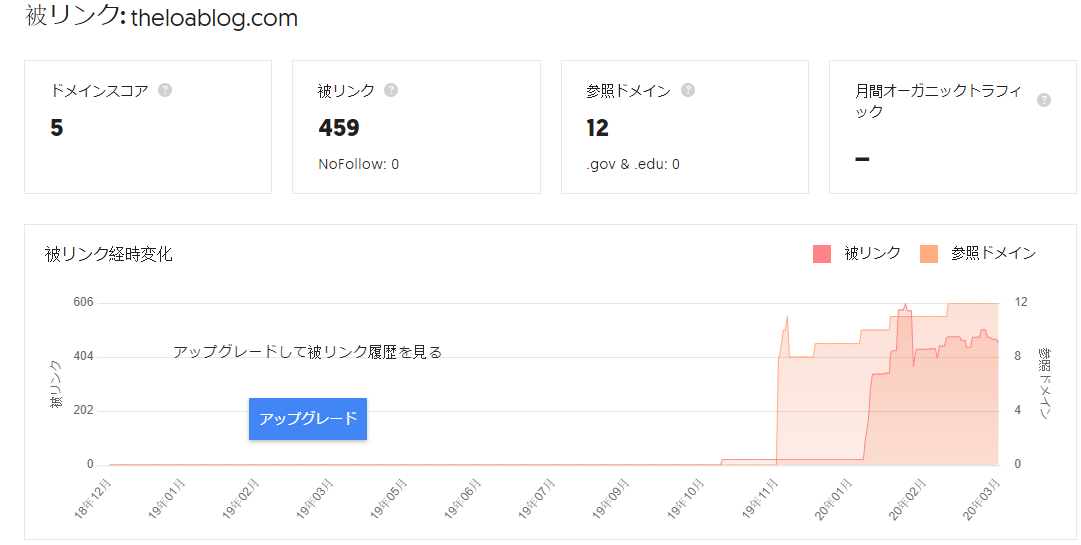Click the right axis value 8
The height and width of the screenshot is (545, 1081).
point(1018,356)
